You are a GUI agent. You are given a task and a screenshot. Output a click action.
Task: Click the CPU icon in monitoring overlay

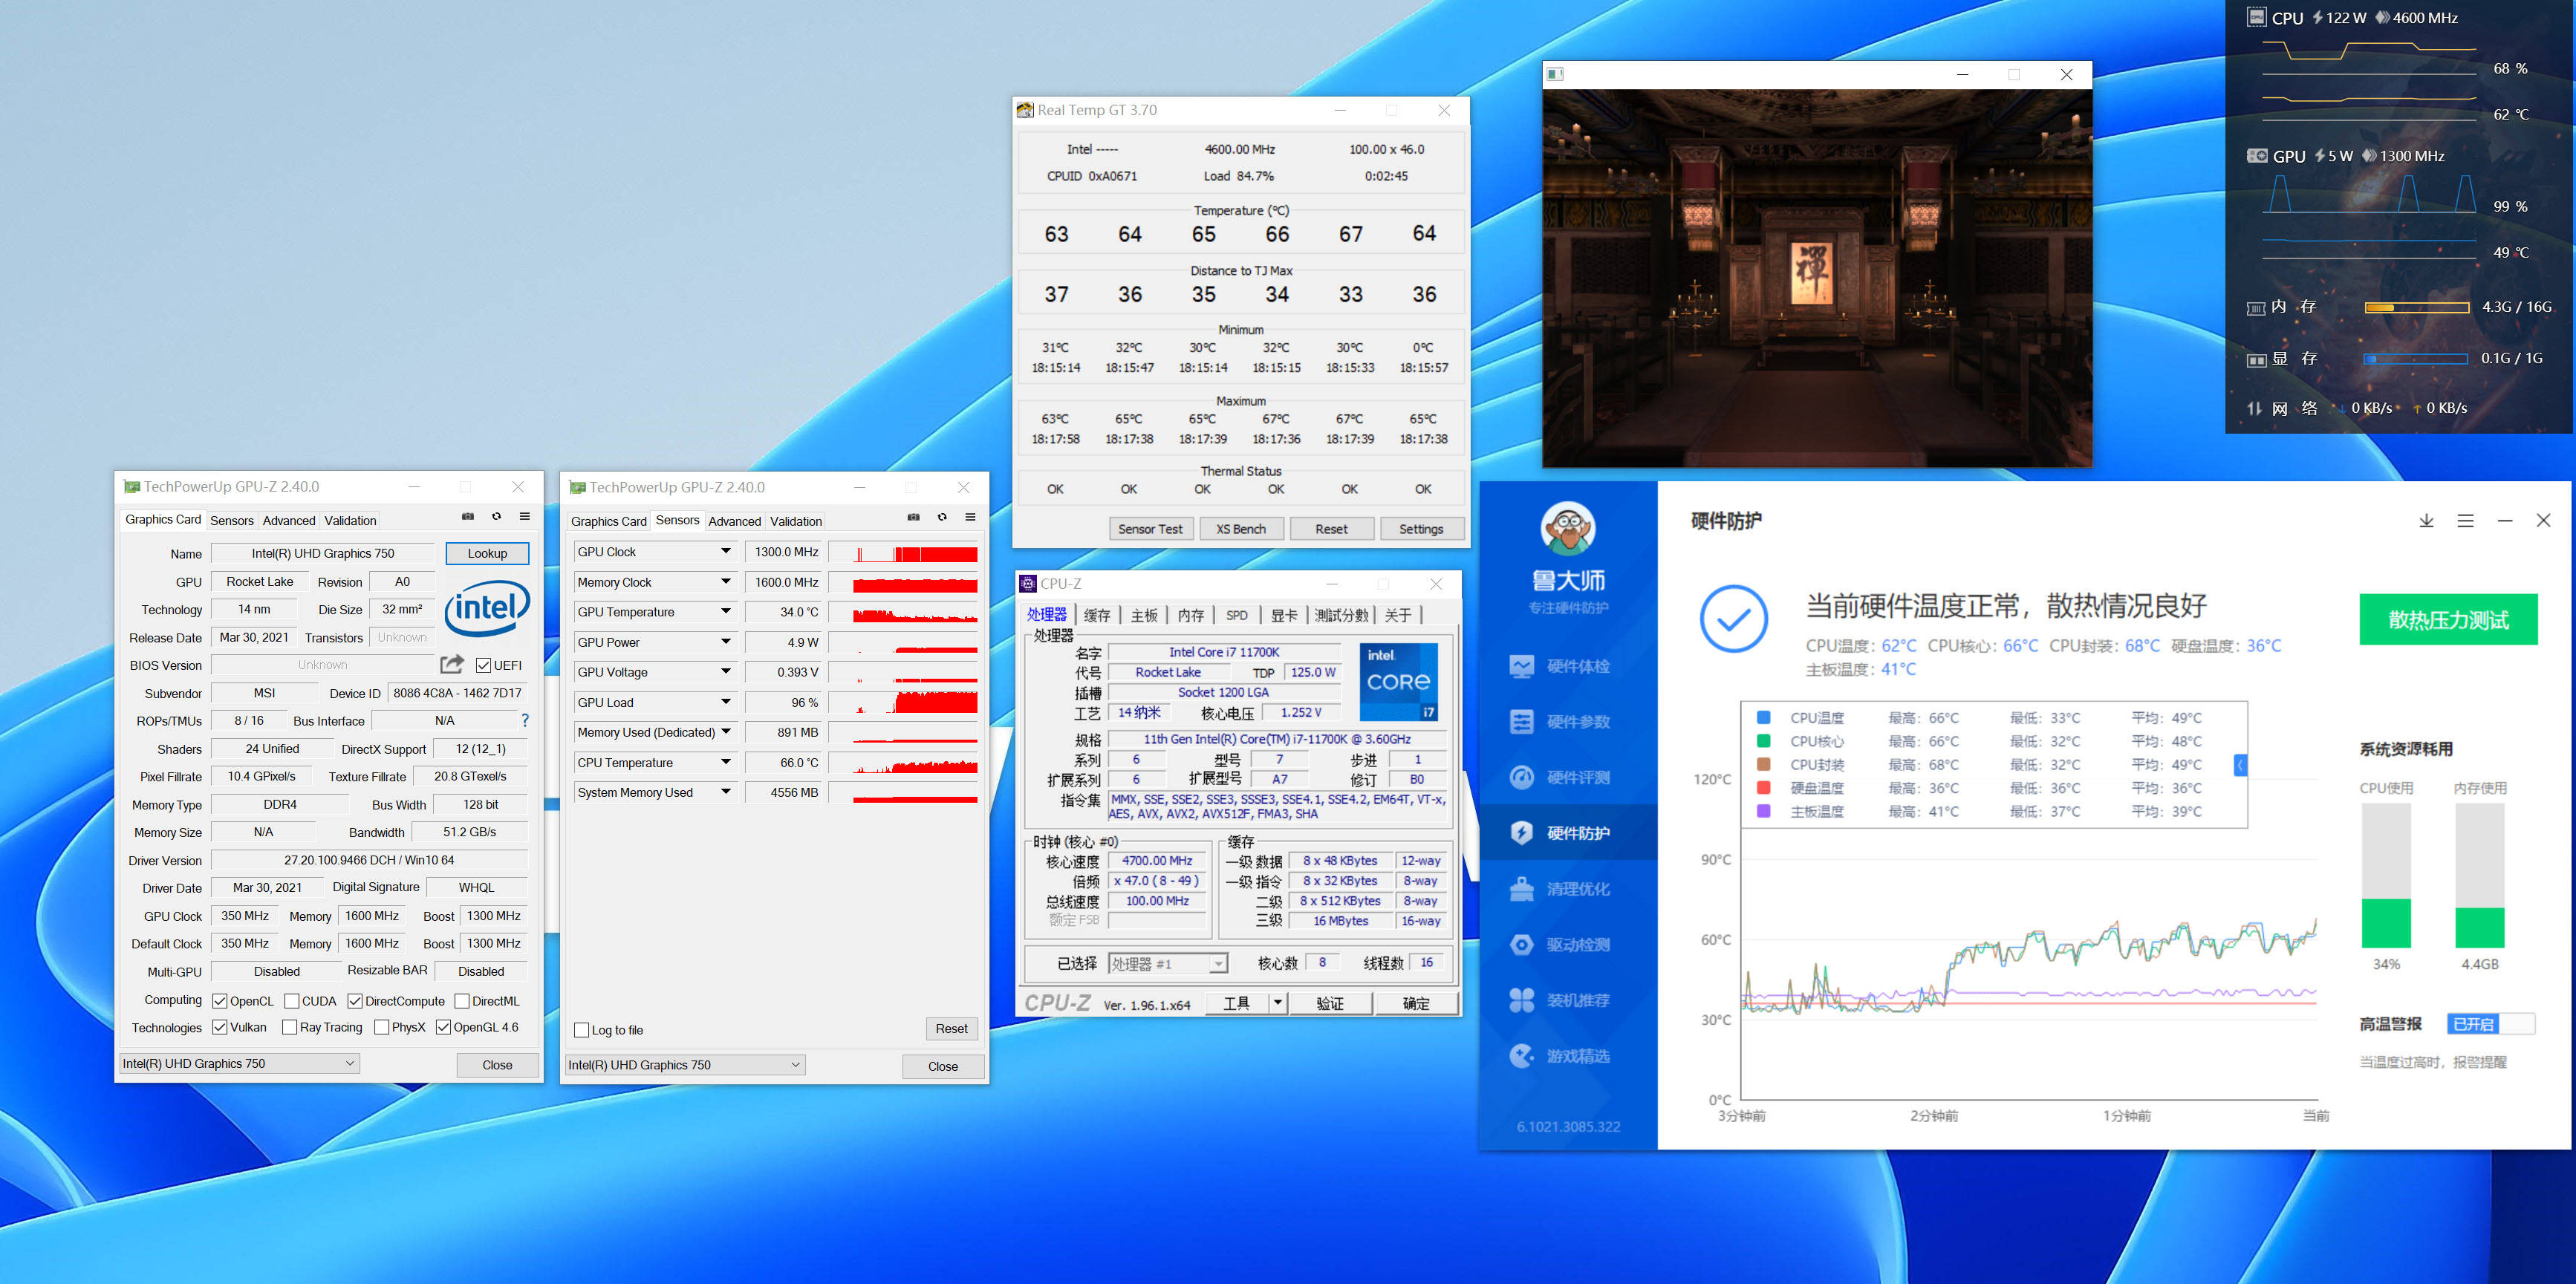pyautogui.click(x=2256, y=17)
